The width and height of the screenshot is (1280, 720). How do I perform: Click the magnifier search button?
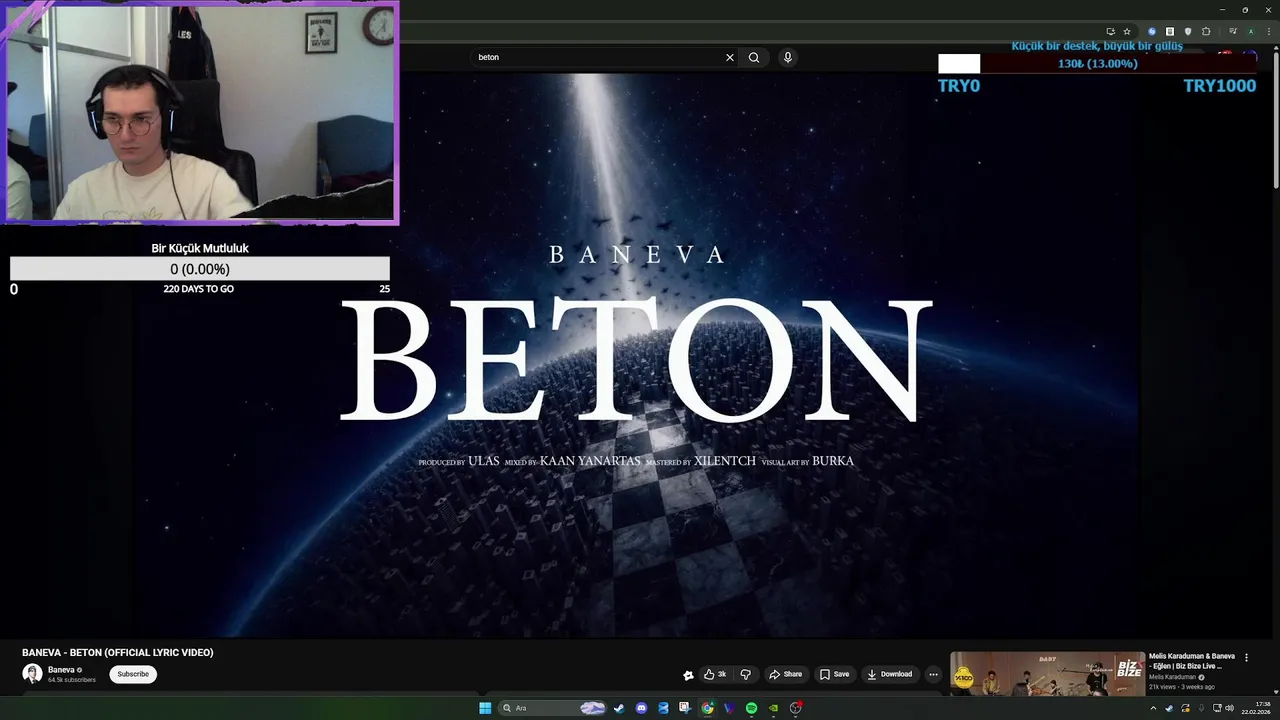coord(754,57)
